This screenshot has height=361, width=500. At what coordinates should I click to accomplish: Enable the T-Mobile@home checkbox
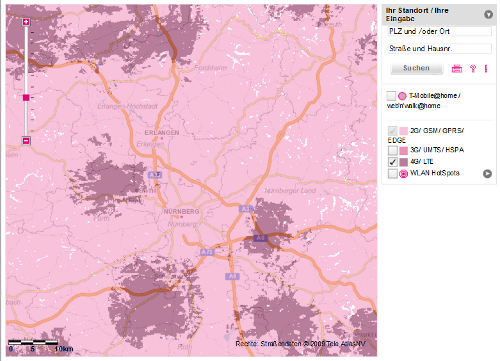391,96
